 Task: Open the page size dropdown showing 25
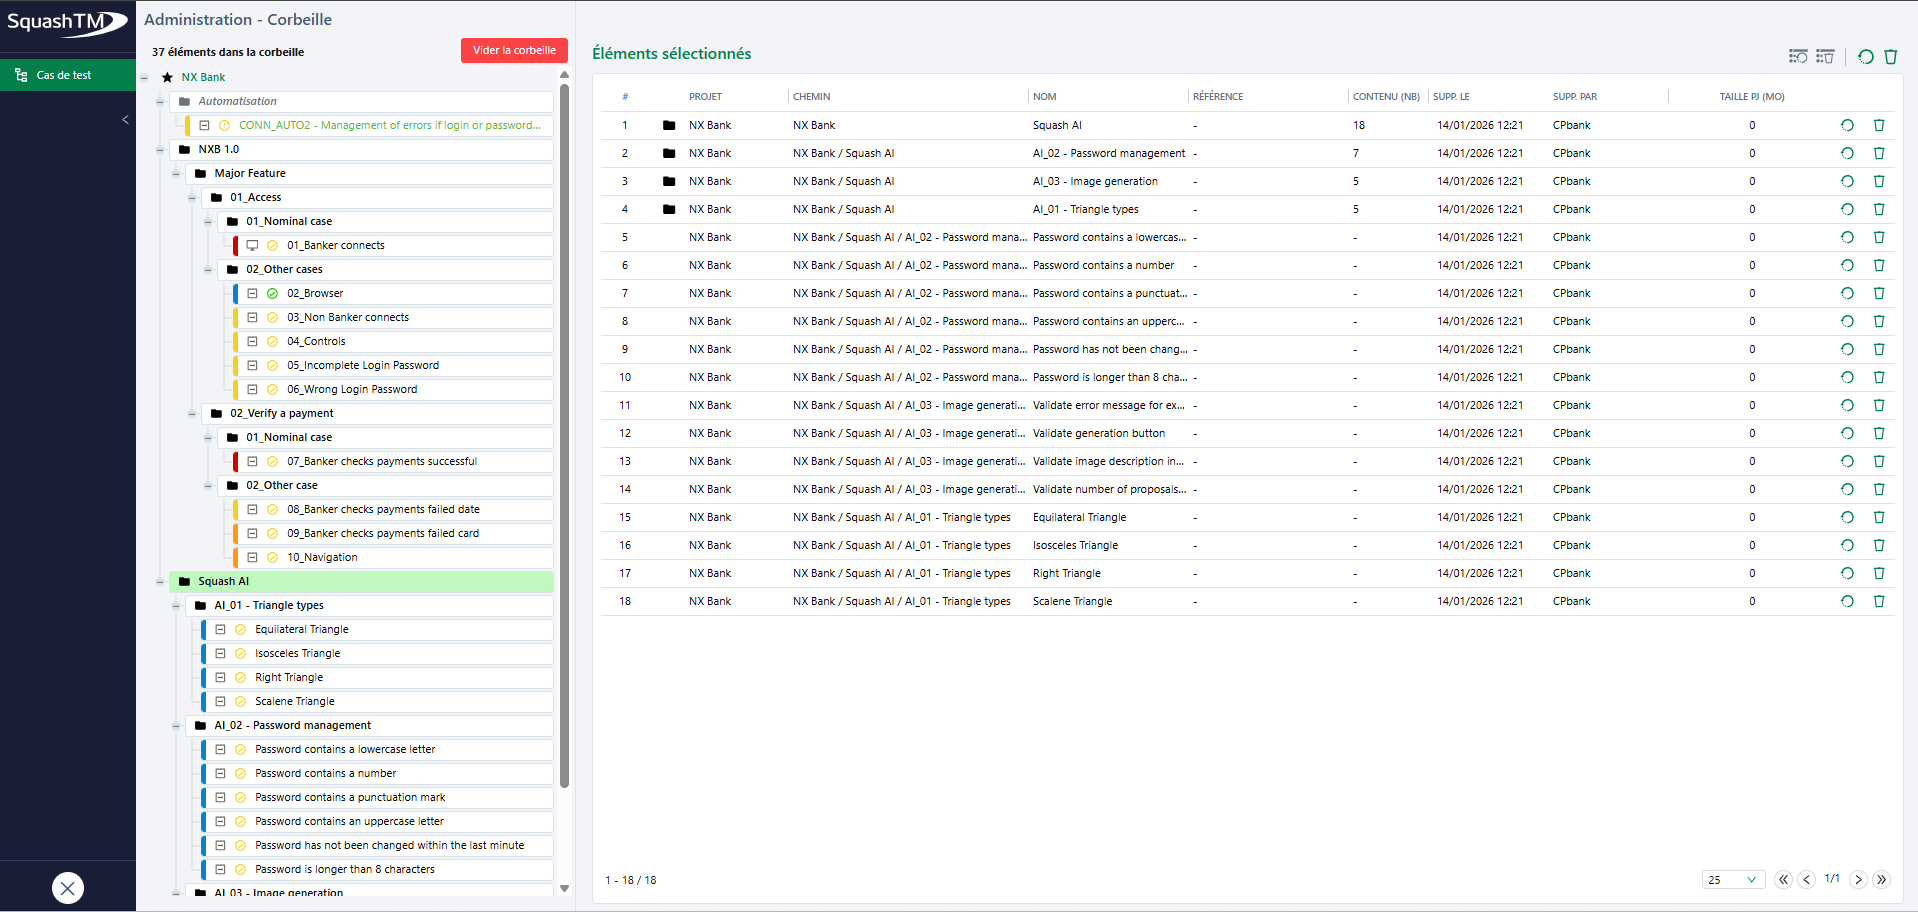1733,880
